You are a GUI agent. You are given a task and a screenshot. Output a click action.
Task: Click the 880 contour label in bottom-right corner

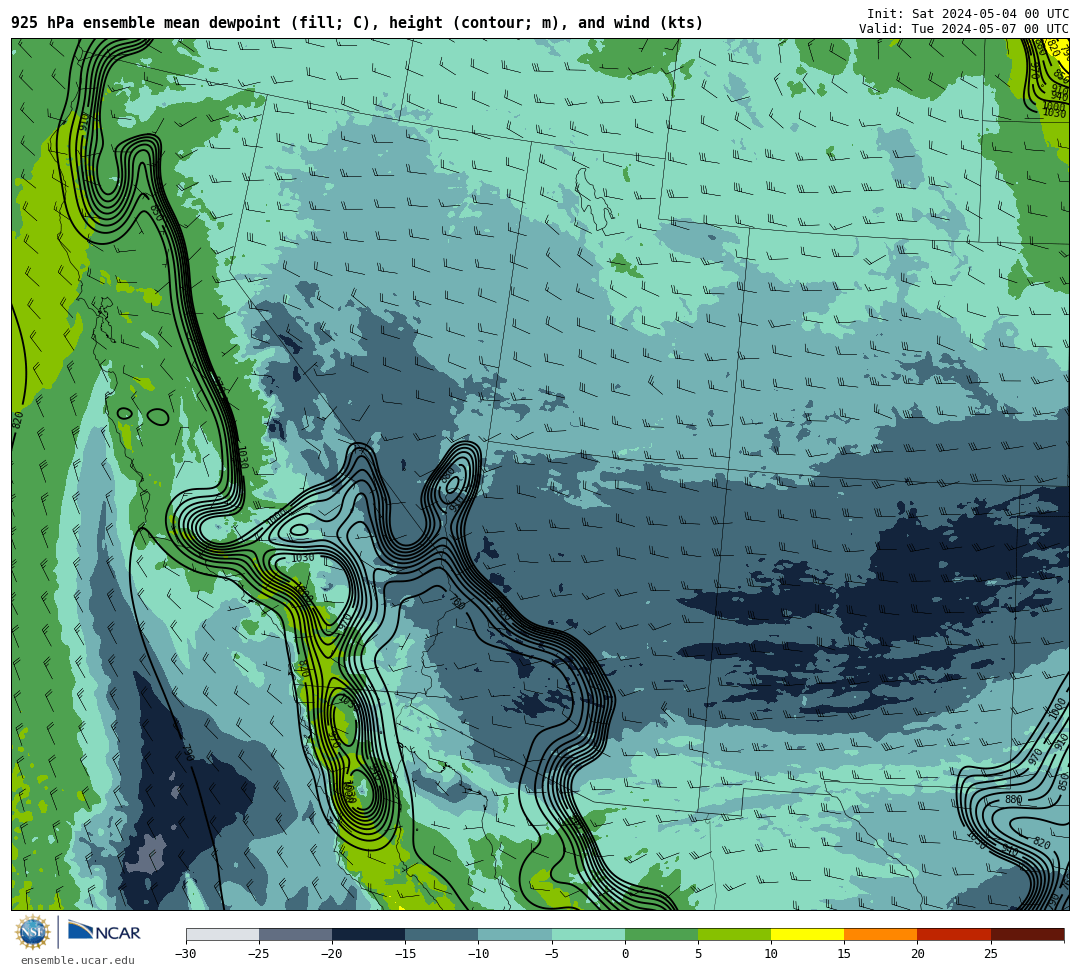pos(1013,799)
